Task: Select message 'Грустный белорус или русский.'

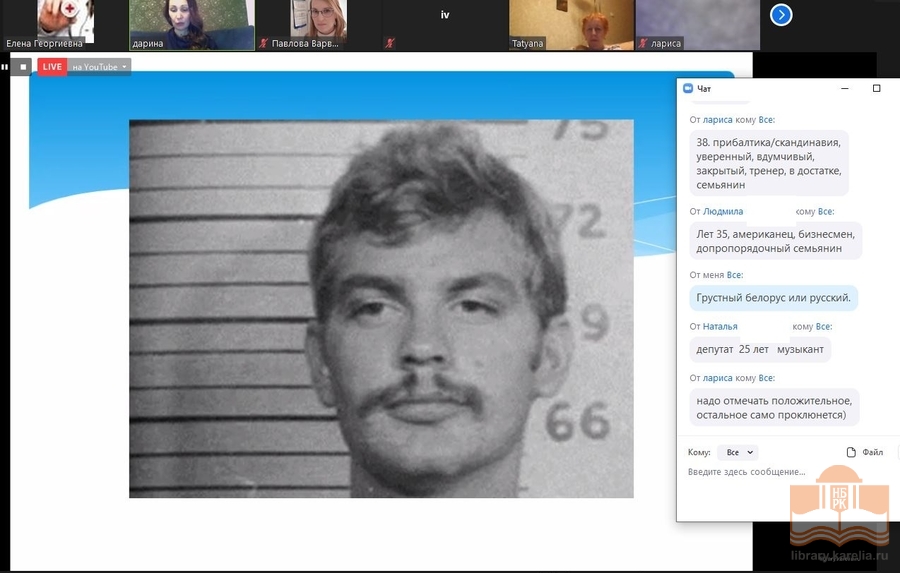Action: [x=773, y=298]
